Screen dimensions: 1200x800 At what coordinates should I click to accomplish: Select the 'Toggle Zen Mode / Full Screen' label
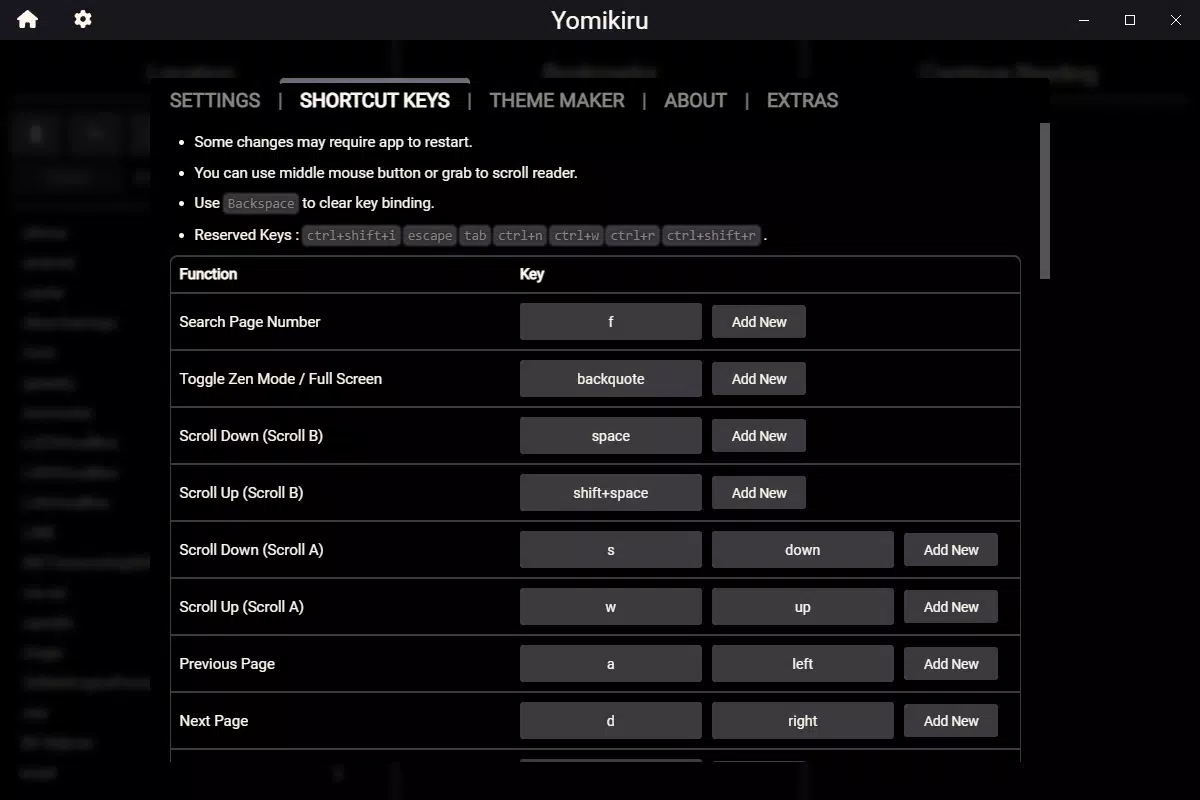point(281,379)
